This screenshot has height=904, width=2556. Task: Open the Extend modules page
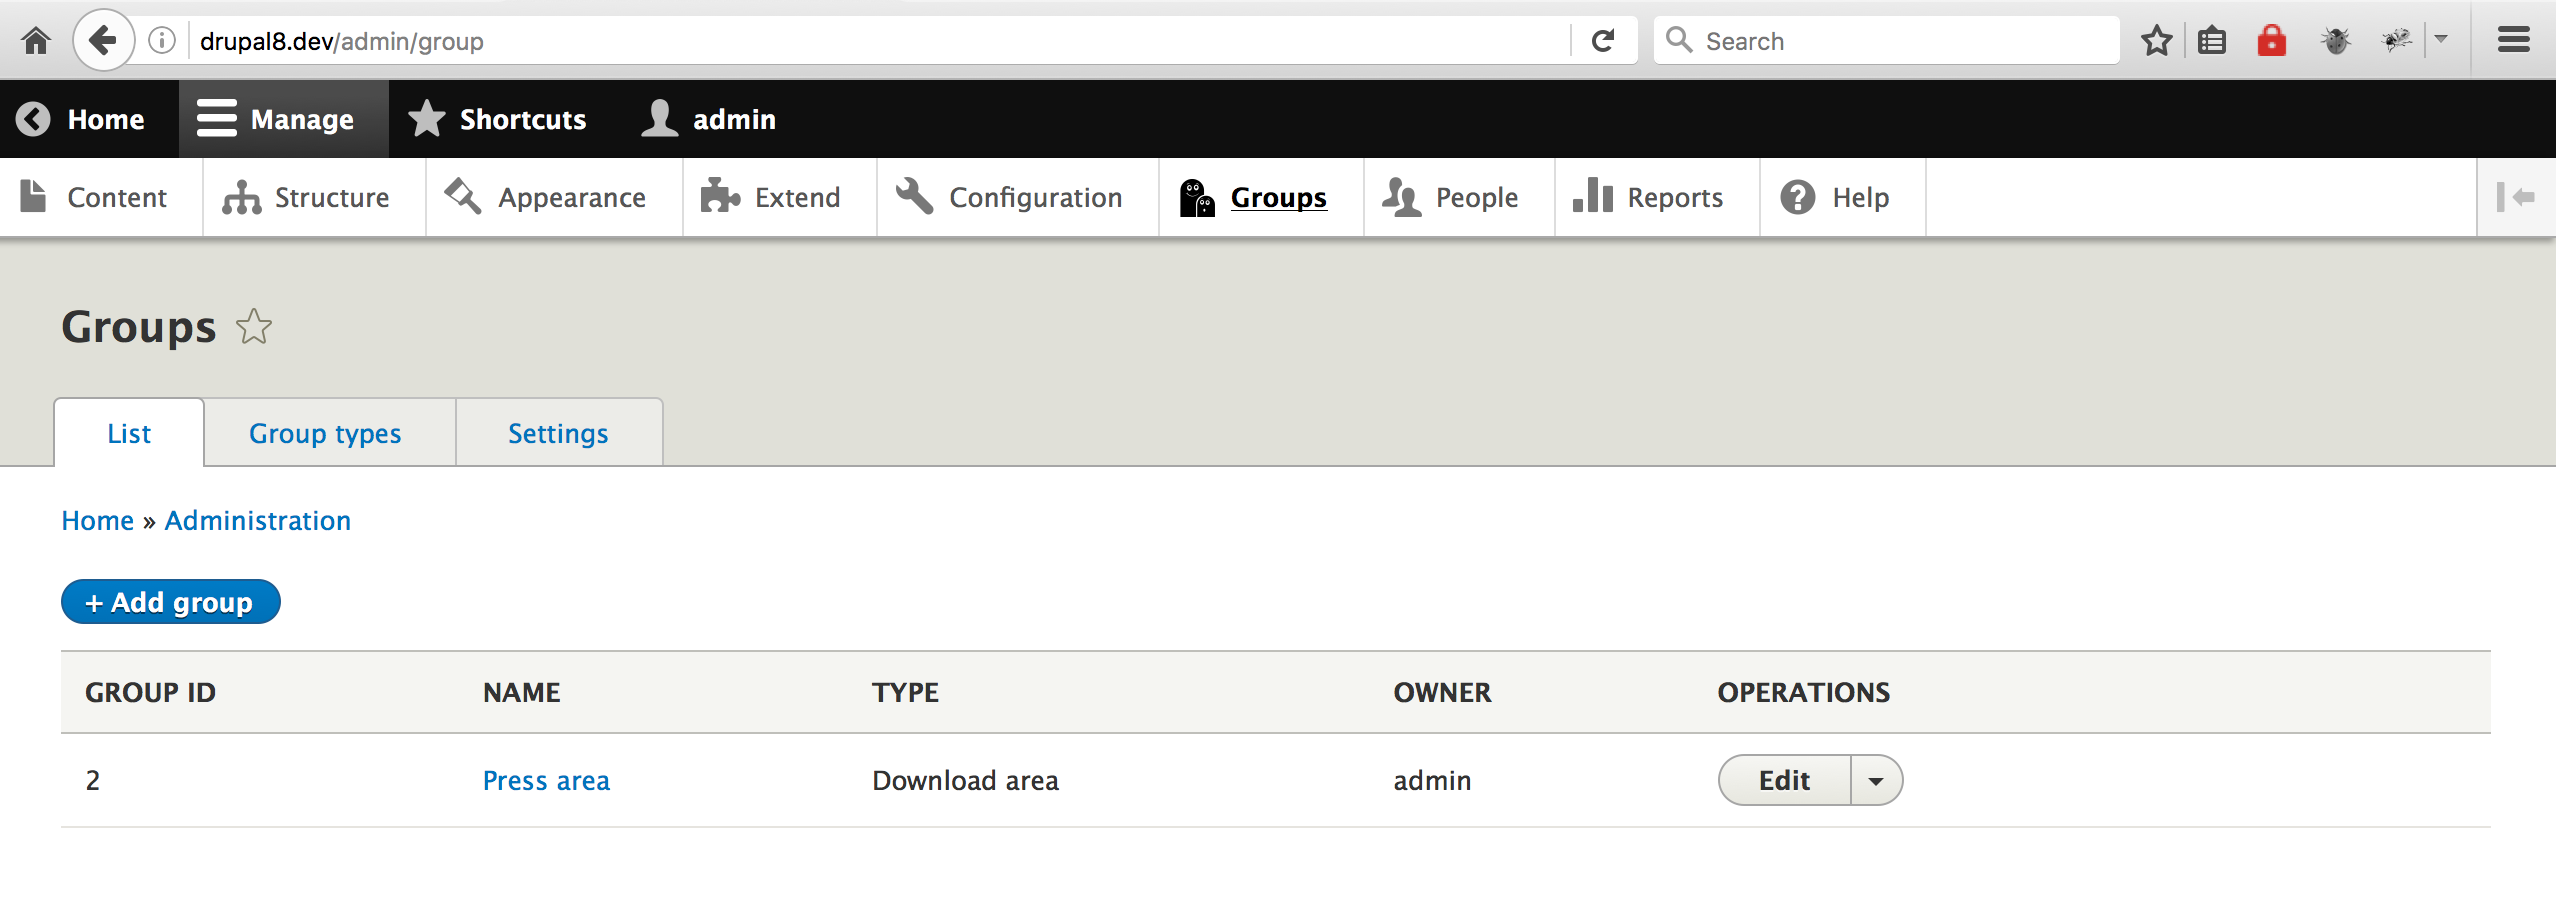780,197
